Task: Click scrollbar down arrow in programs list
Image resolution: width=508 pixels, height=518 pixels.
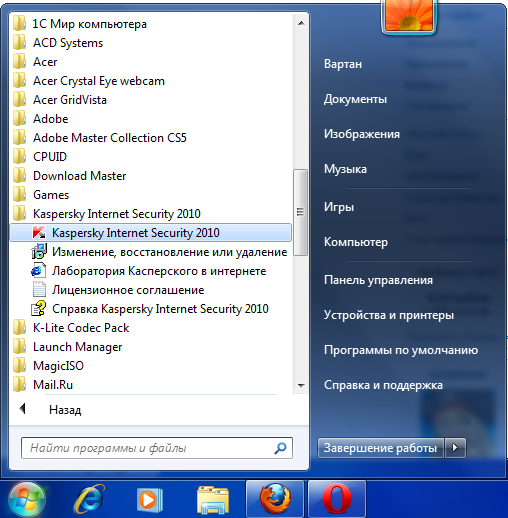Action: (301, 386)
